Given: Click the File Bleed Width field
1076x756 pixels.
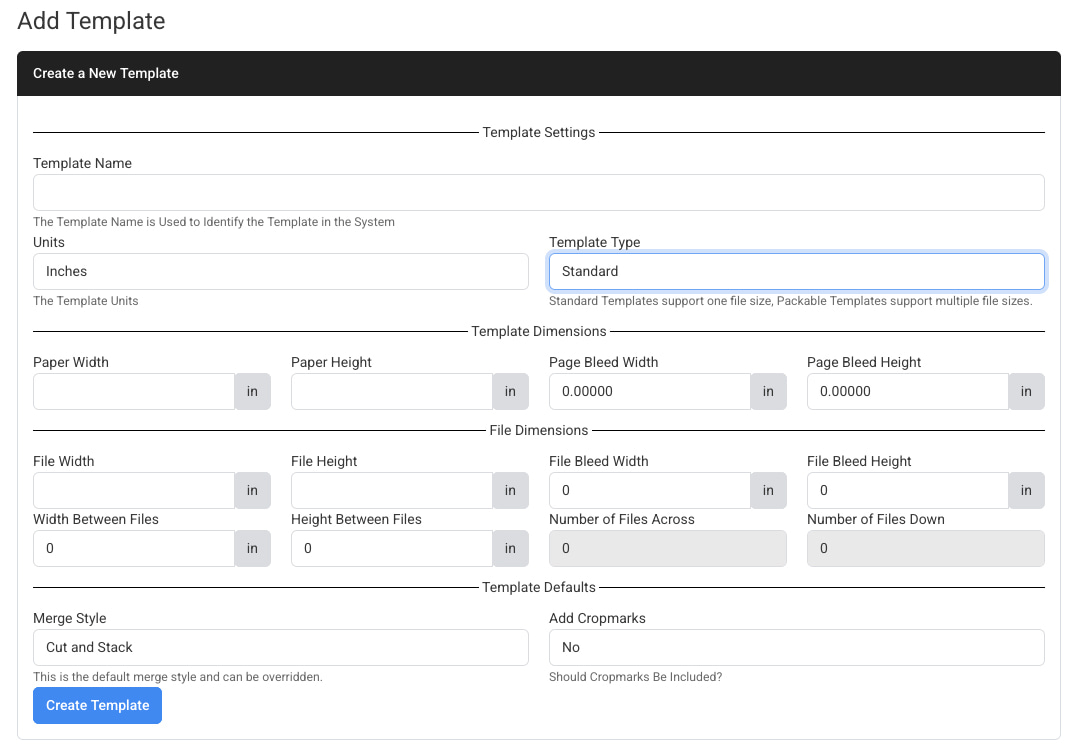Looking at the screenshot, I should coord(650,490).
